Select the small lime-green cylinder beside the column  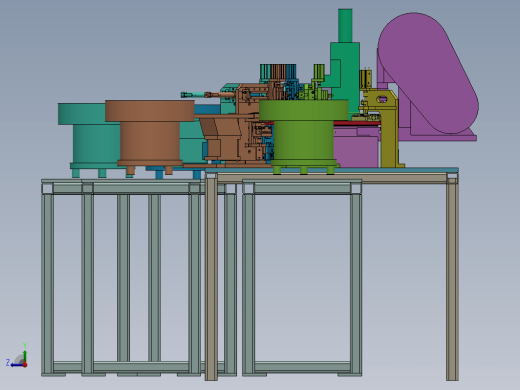(319, 71)
